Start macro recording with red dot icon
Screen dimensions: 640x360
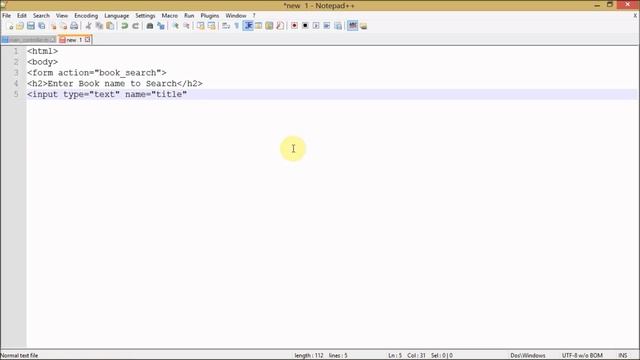click(294, 26)
